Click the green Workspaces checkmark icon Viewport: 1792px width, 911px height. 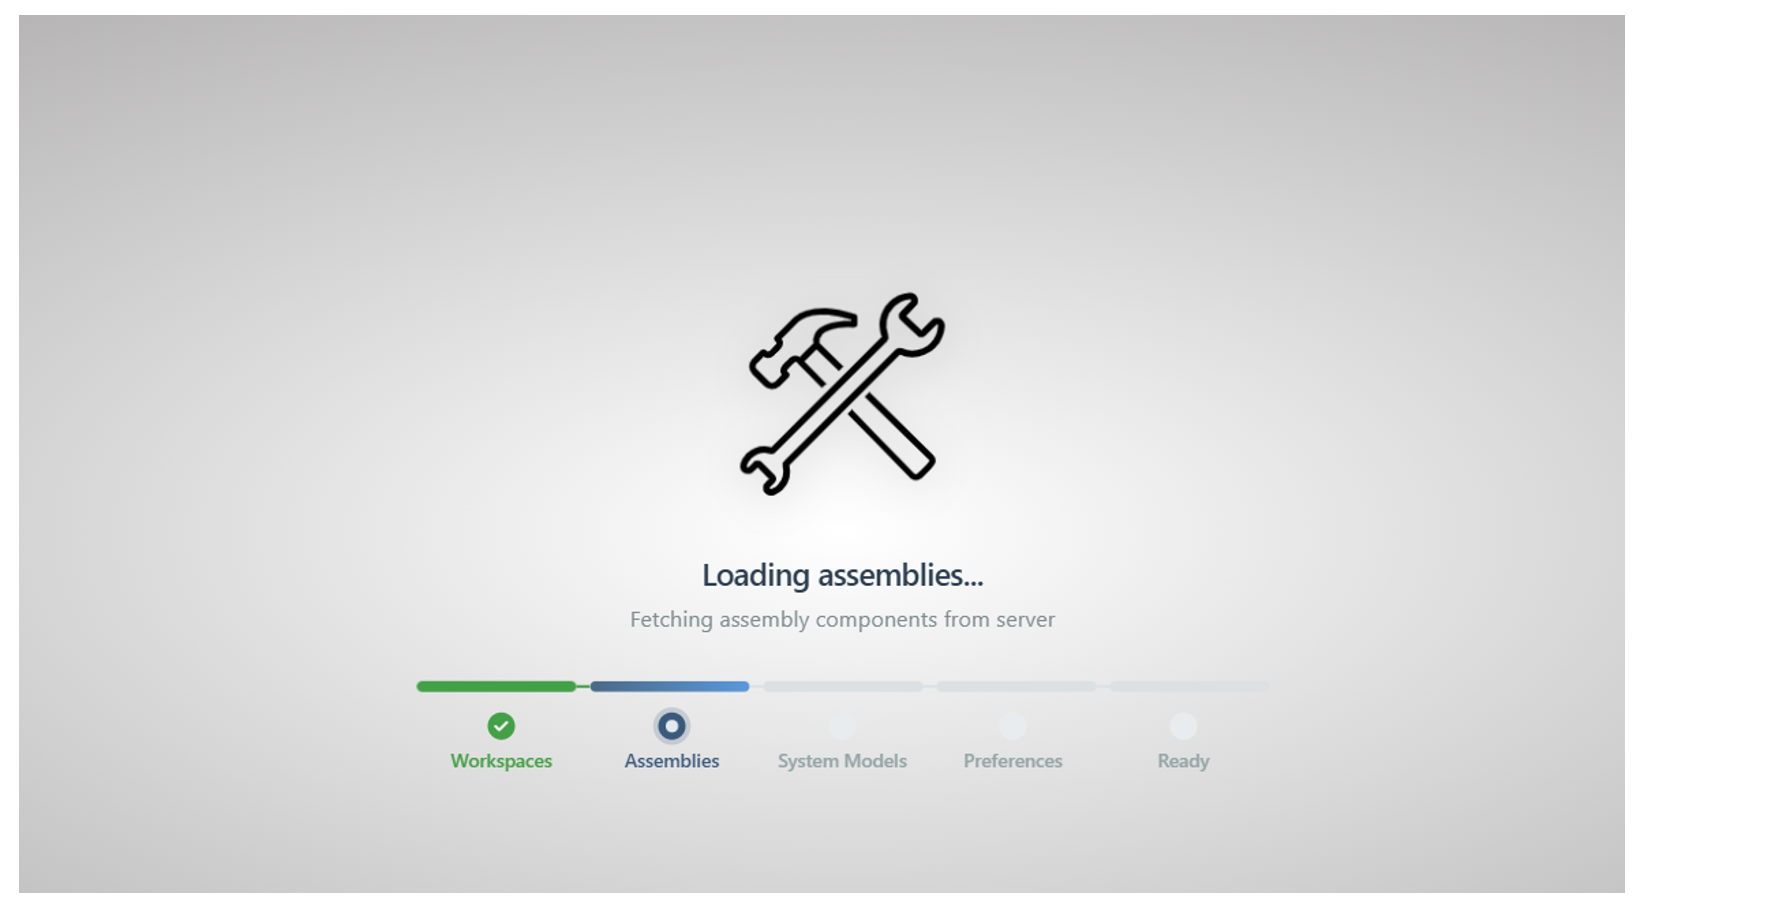tap(501, 726)
